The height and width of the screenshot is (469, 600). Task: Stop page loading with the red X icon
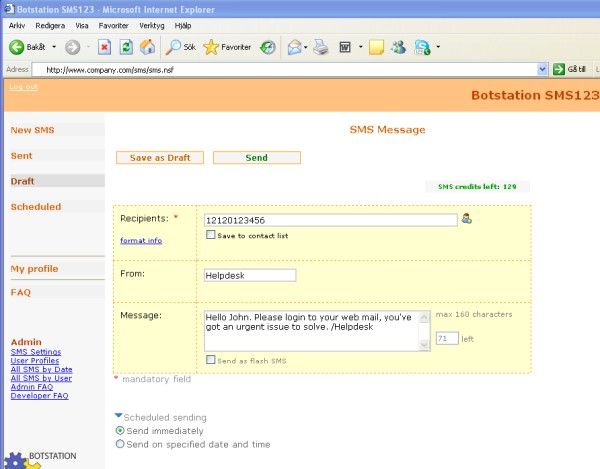[104, 47]
